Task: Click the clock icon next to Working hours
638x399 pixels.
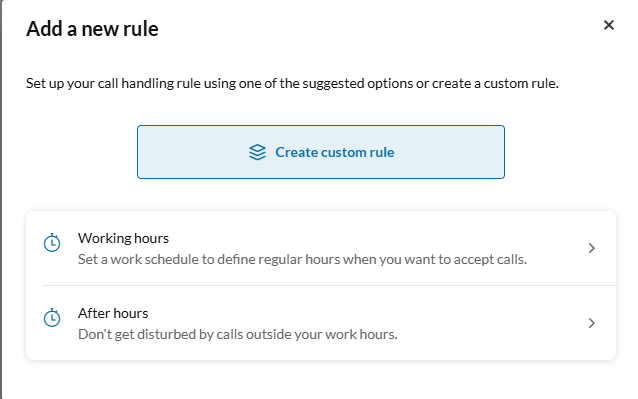Action: point(52,243)
